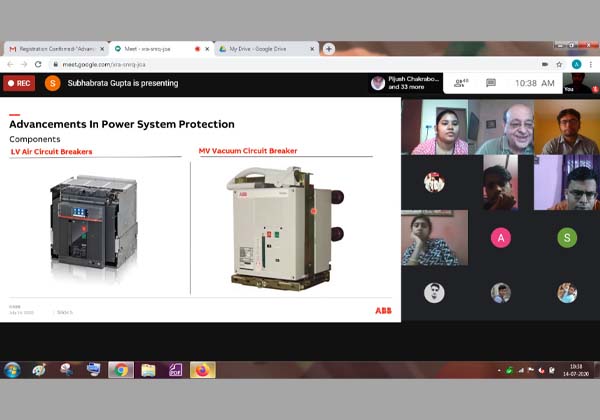Click the browser forward arrow

point(24,64)
